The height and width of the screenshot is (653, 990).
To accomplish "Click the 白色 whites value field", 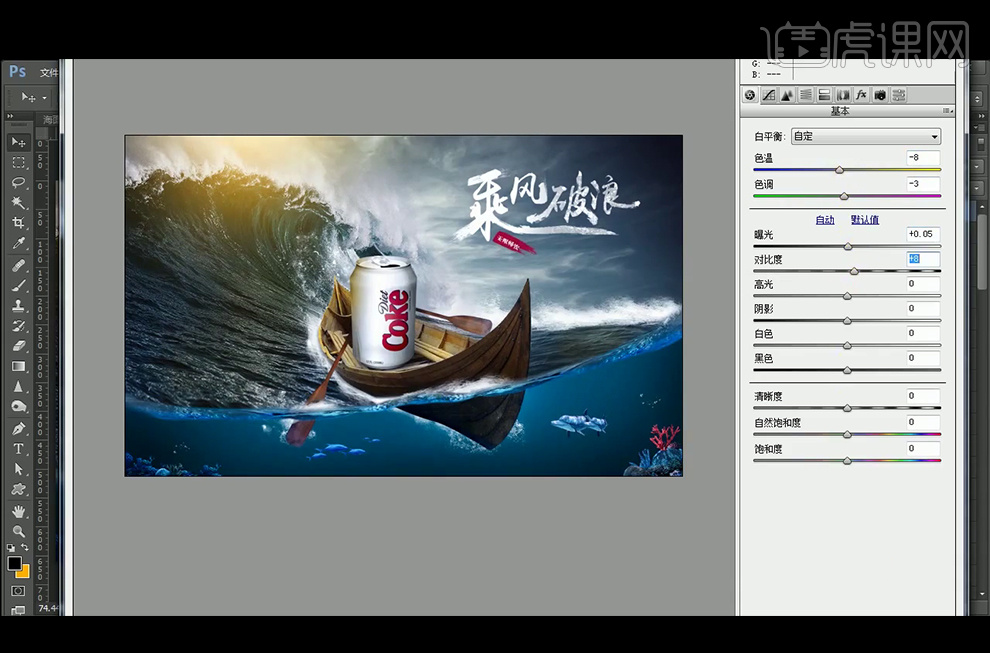I will pos(923,333).
